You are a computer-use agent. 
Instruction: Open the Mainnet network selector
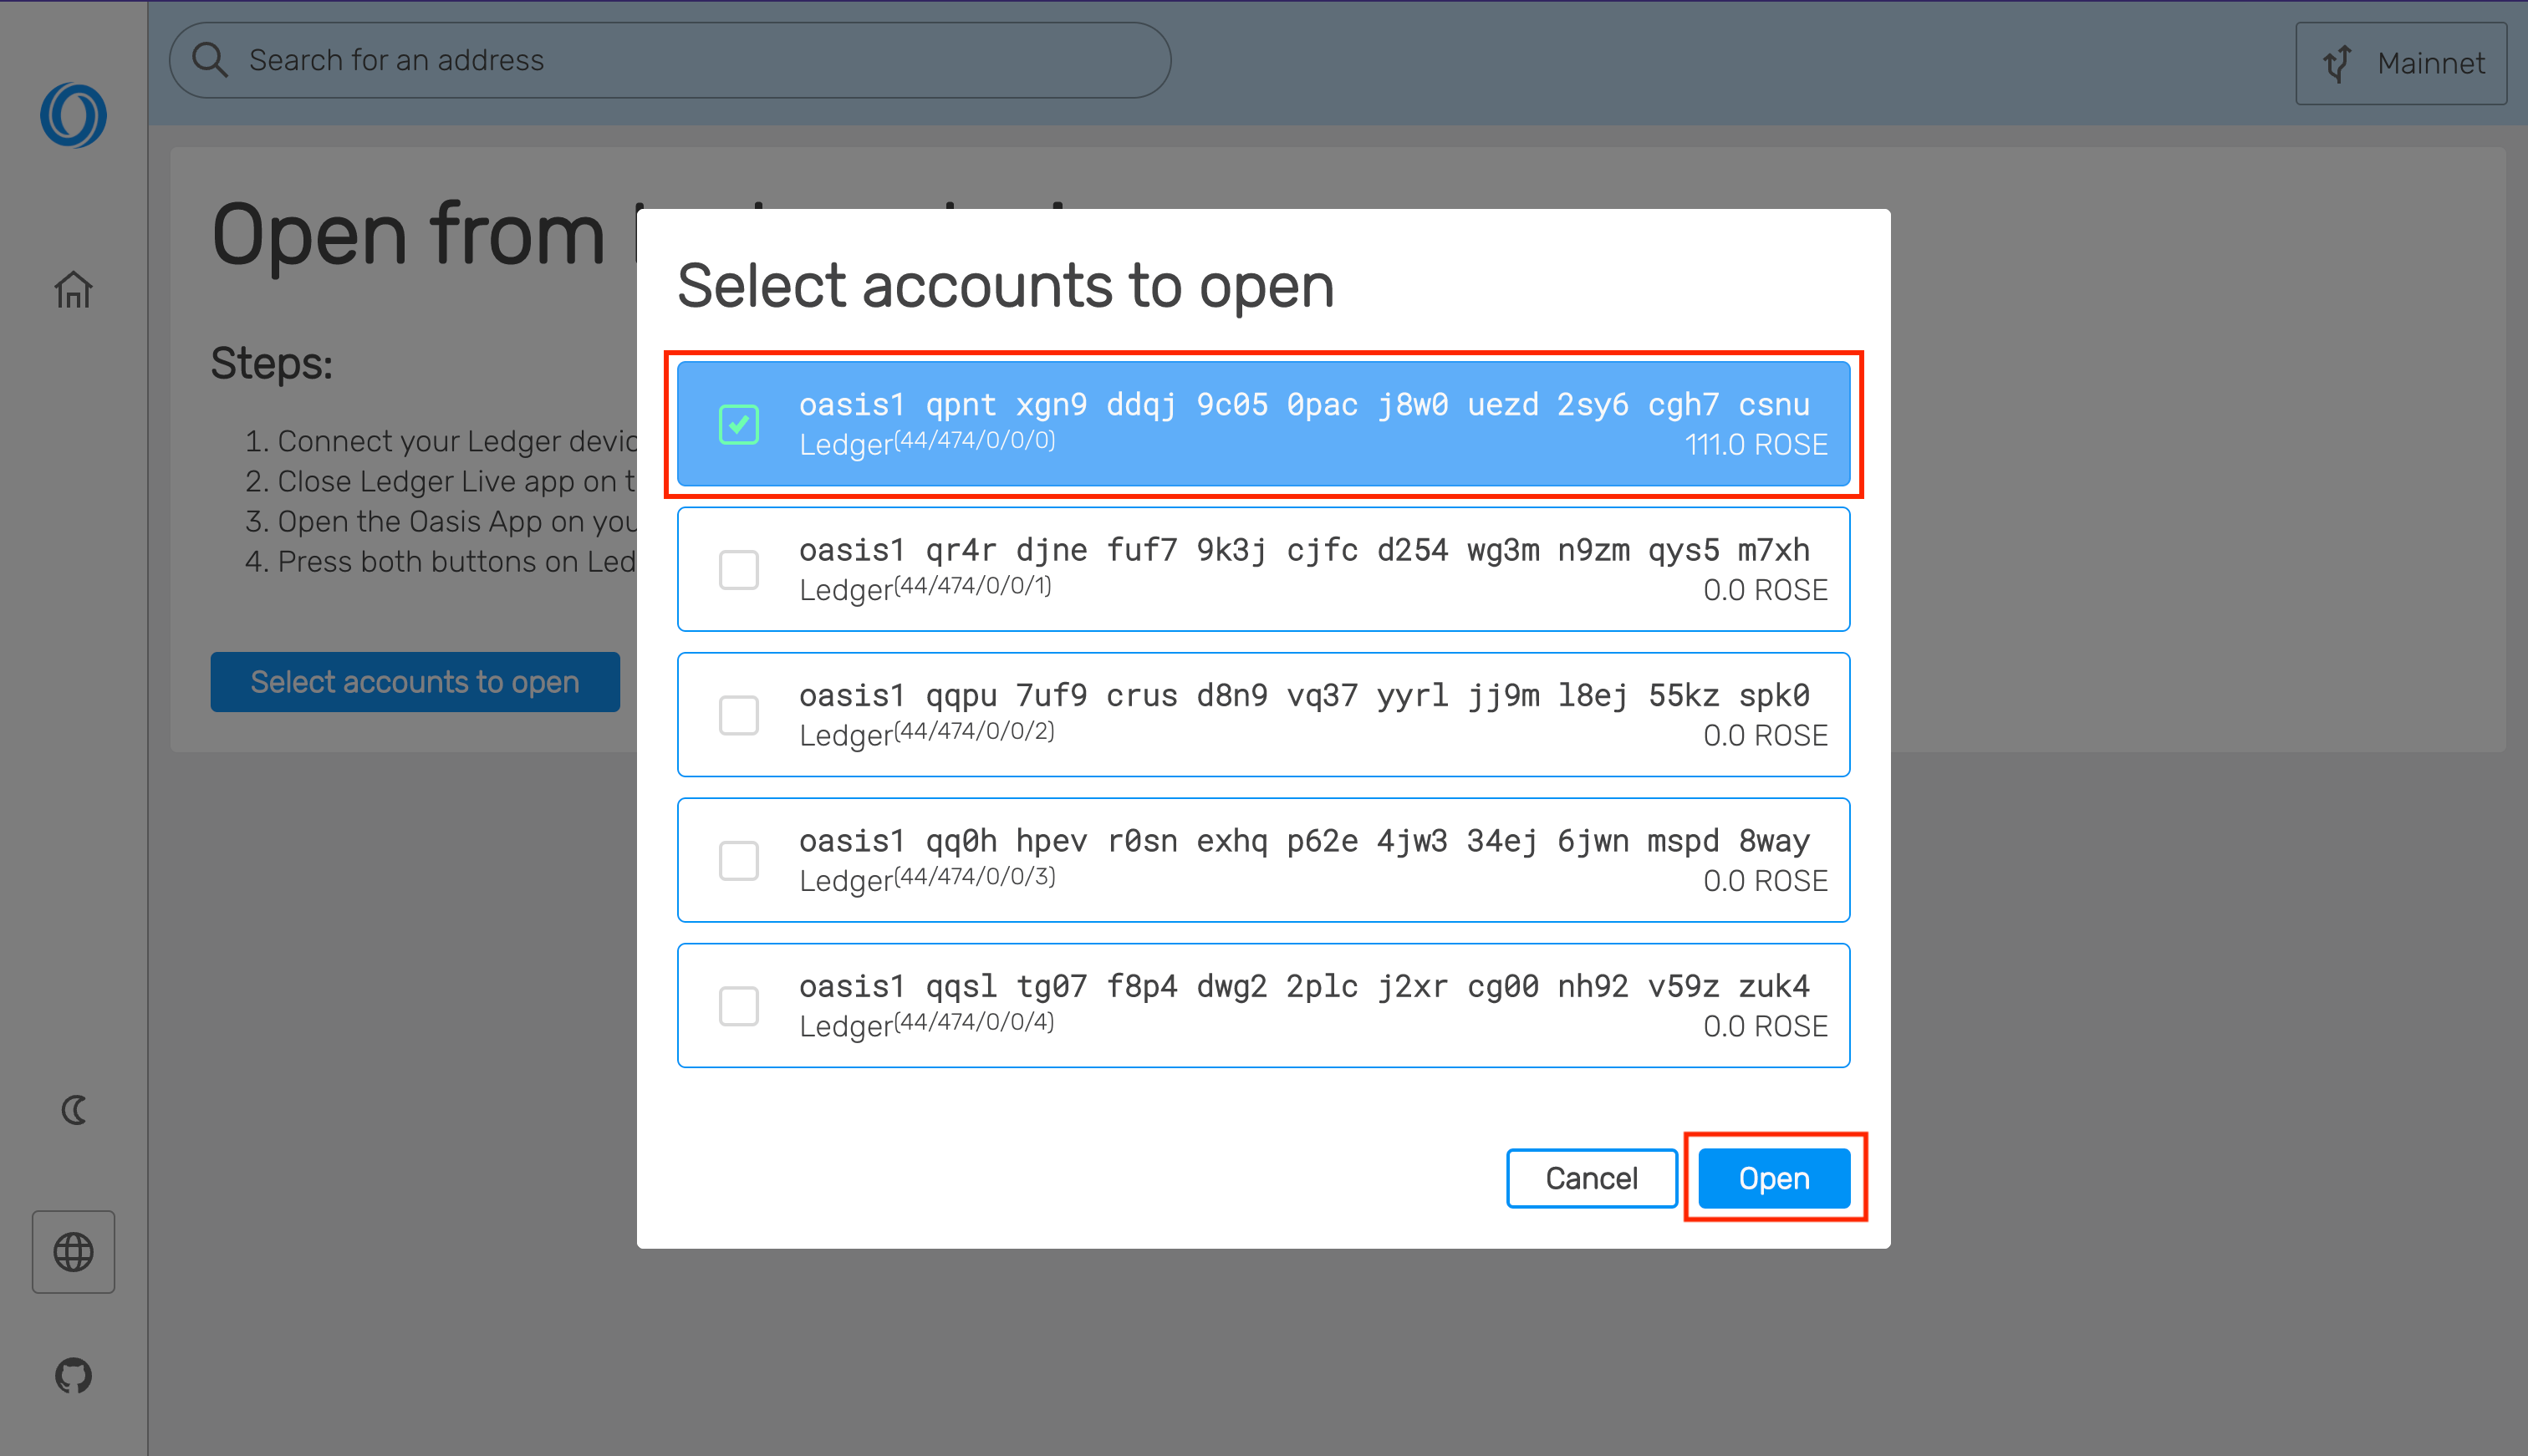coord(2401,64)
